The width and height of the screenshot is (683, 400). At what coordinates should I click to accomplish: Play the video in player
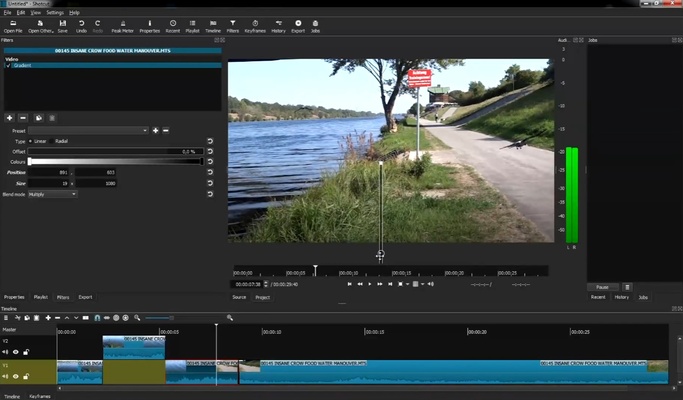point(370,284)
